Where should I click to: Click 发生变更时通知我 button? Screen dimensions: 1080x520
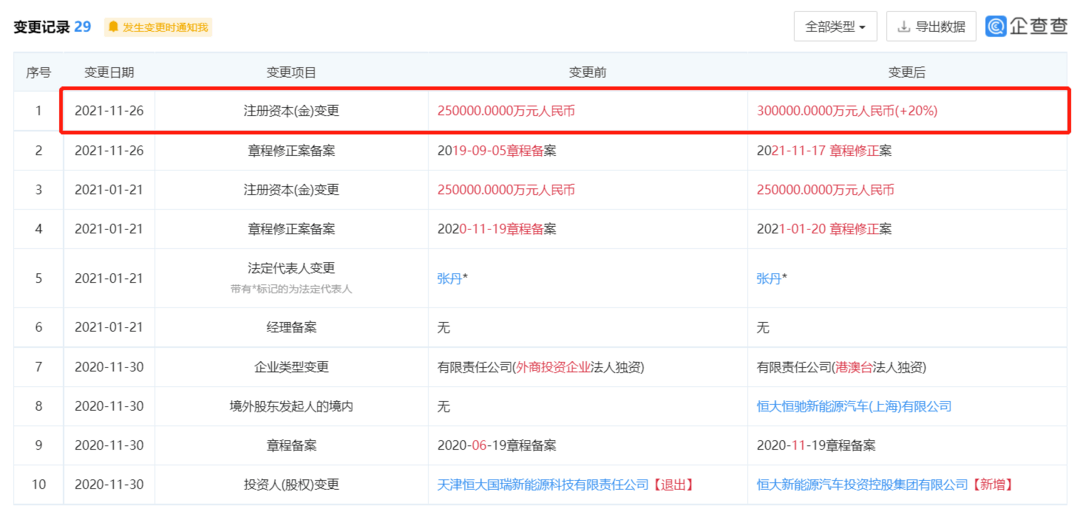(x=158, y=28)
